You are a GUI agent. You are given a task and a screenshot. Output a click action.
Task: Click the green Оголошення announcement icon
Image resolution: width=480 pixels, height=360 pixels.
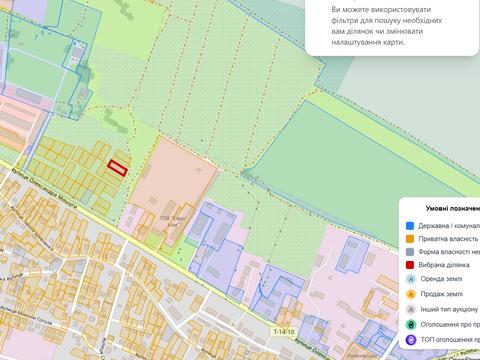411,324
